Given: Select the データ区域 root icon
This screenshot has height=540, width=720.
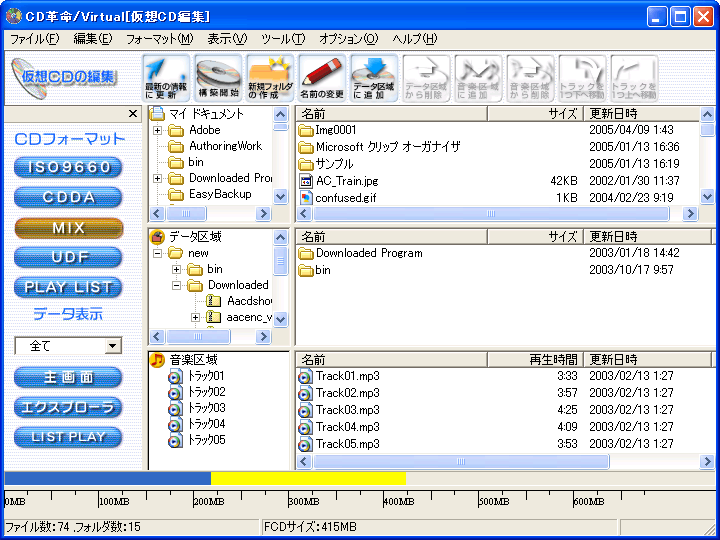Looking at the screenshot, I should (x=158, y=237).
